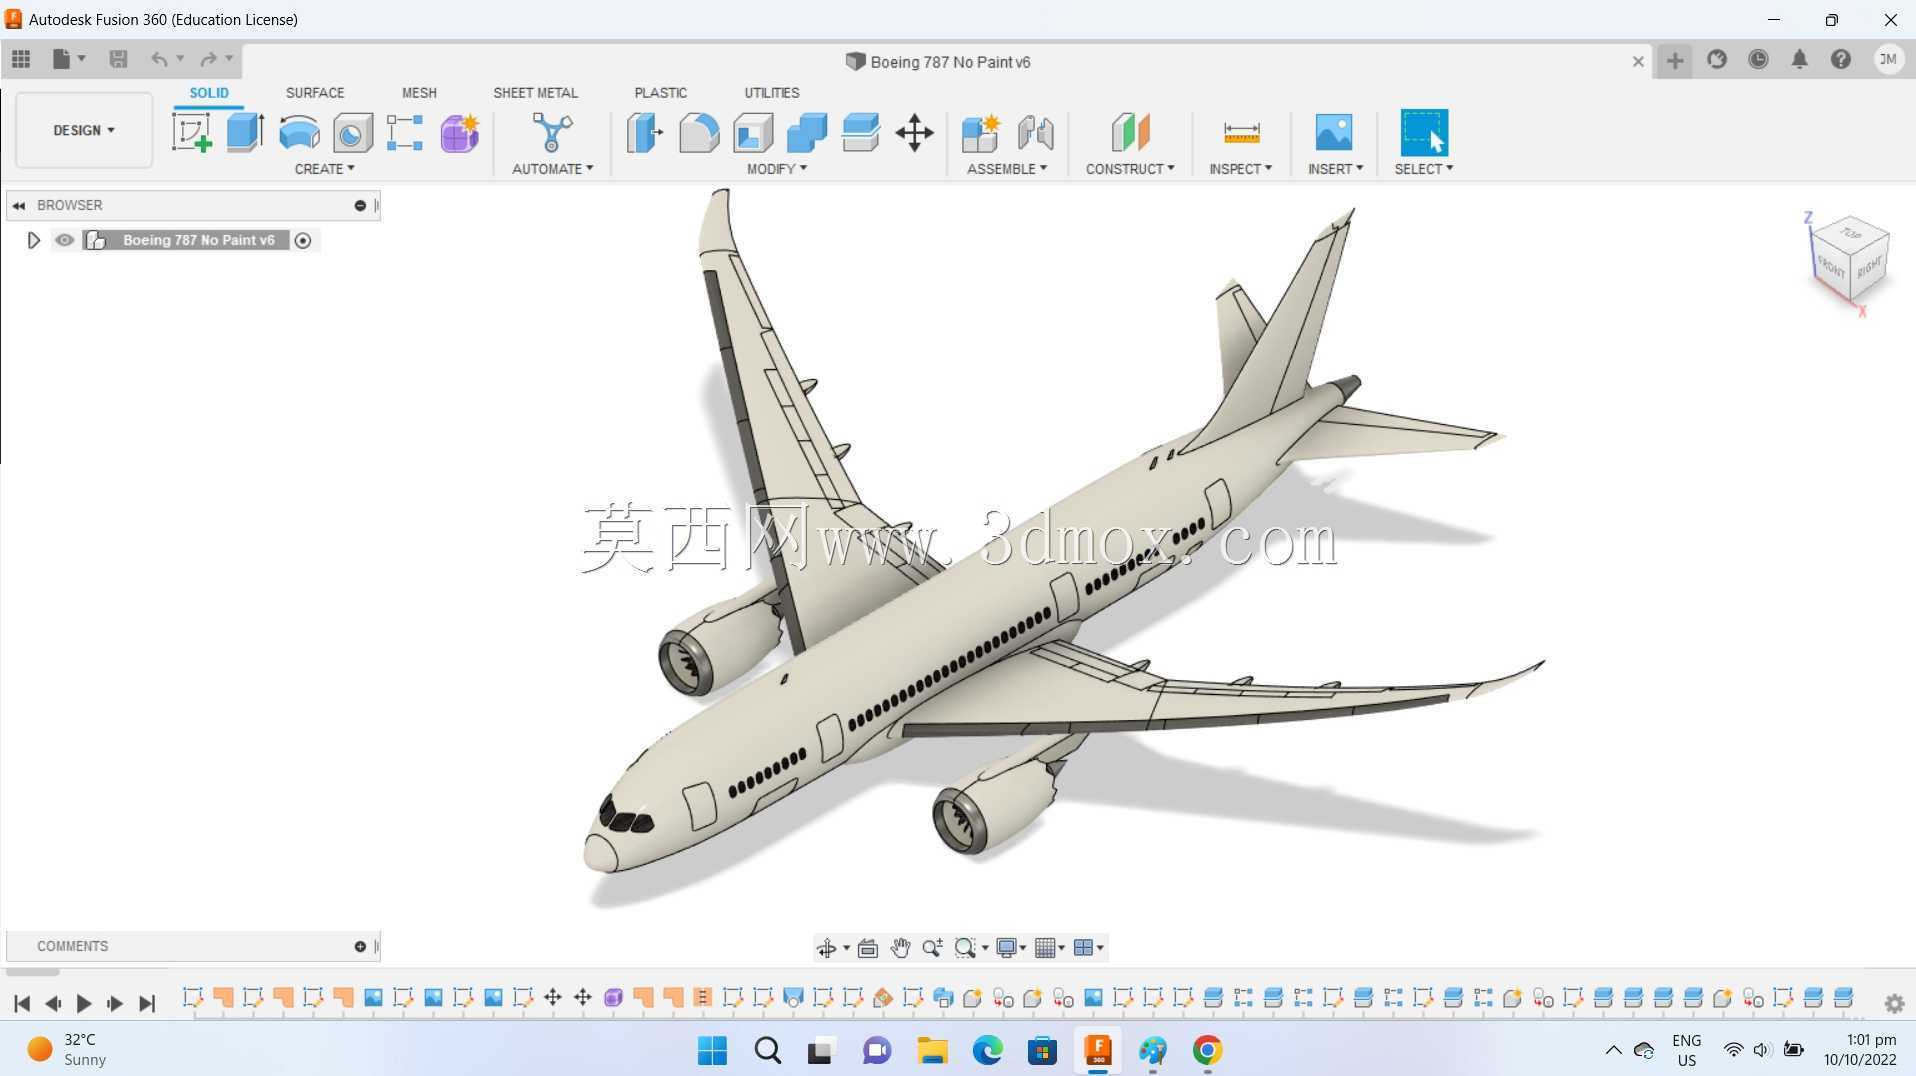Select the Move/Copy tool icon
The height and width of the screenshot is (1076, 1916).
pos(914,132)
